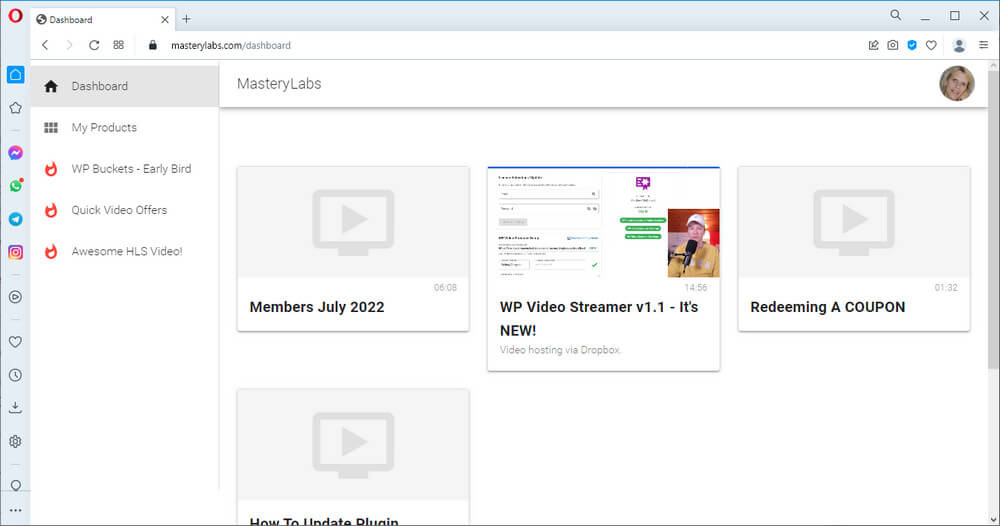Open the How To Update Plugin thumbnail

click(353, 444)
